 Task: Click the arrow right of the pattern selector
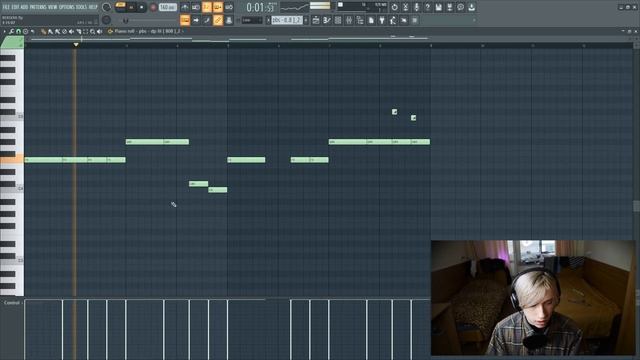(306, 20)
